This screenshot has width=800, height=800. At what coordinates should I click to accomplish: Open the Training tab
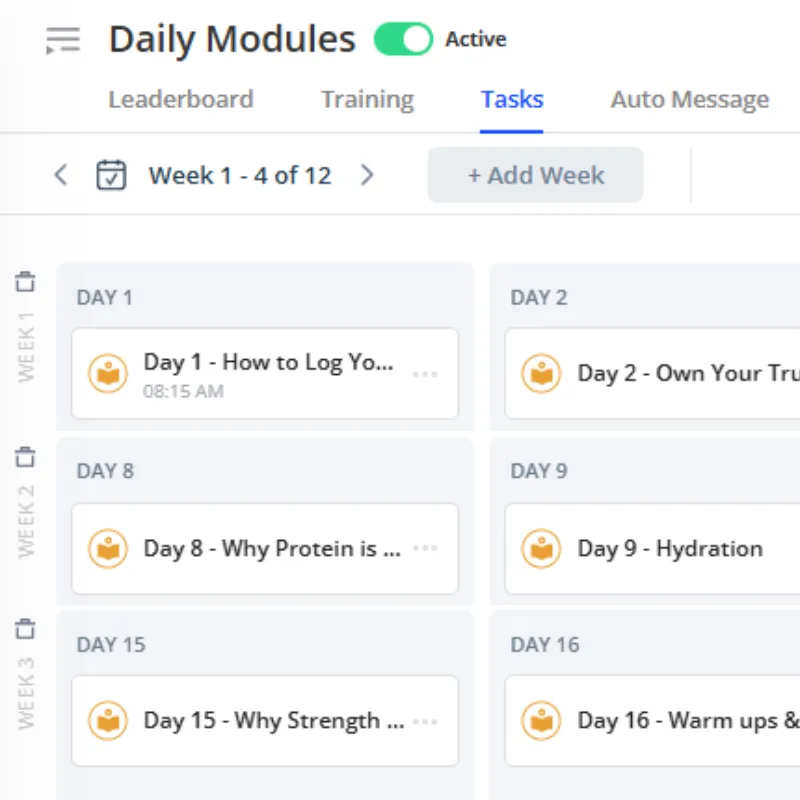click(367, 99)
